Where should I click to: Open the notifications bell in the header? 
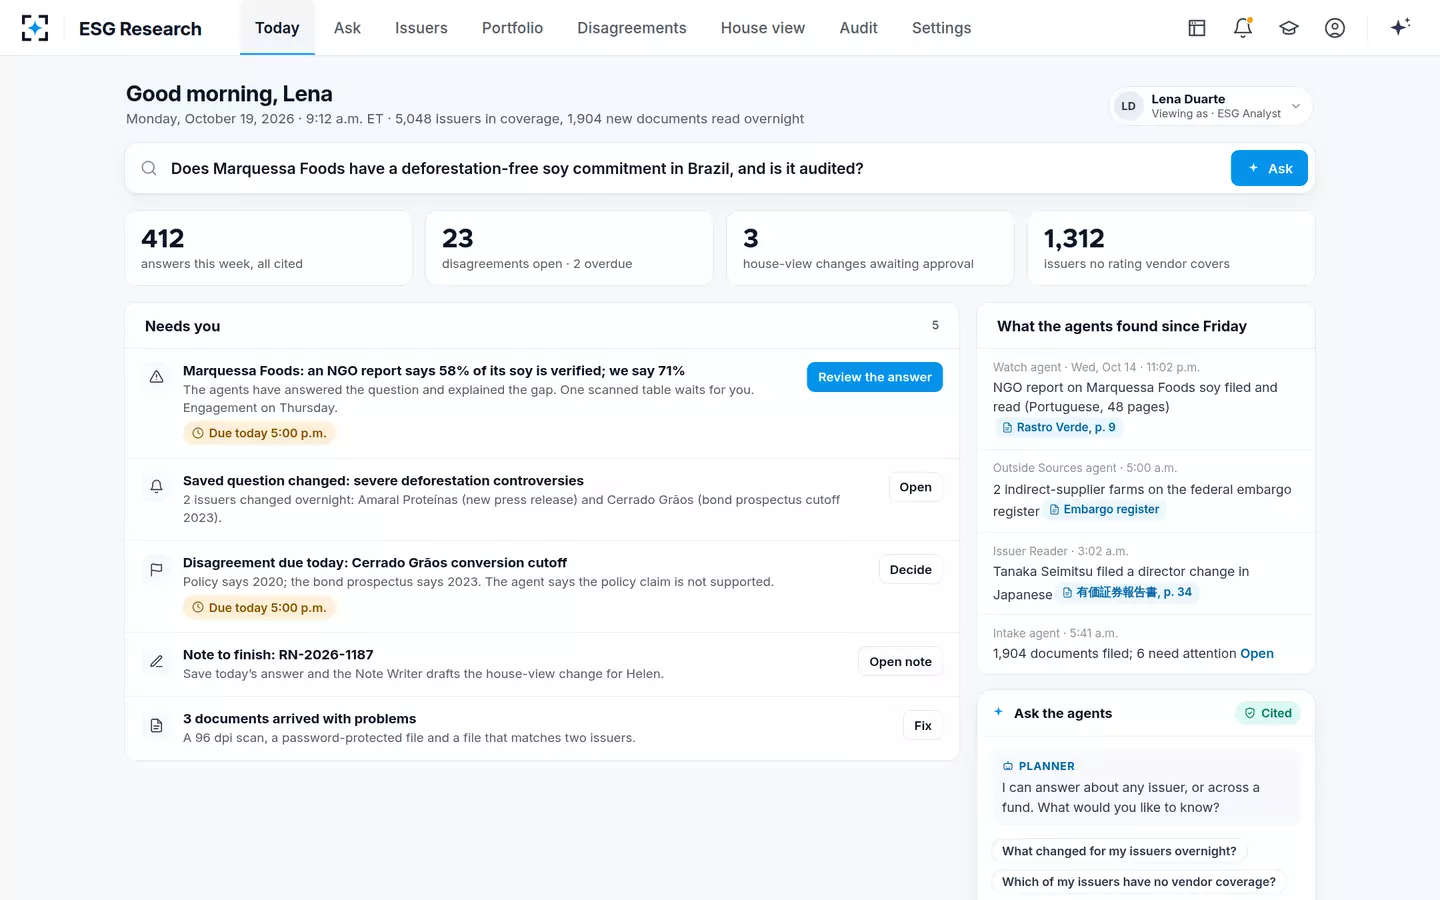point(1243,28)
